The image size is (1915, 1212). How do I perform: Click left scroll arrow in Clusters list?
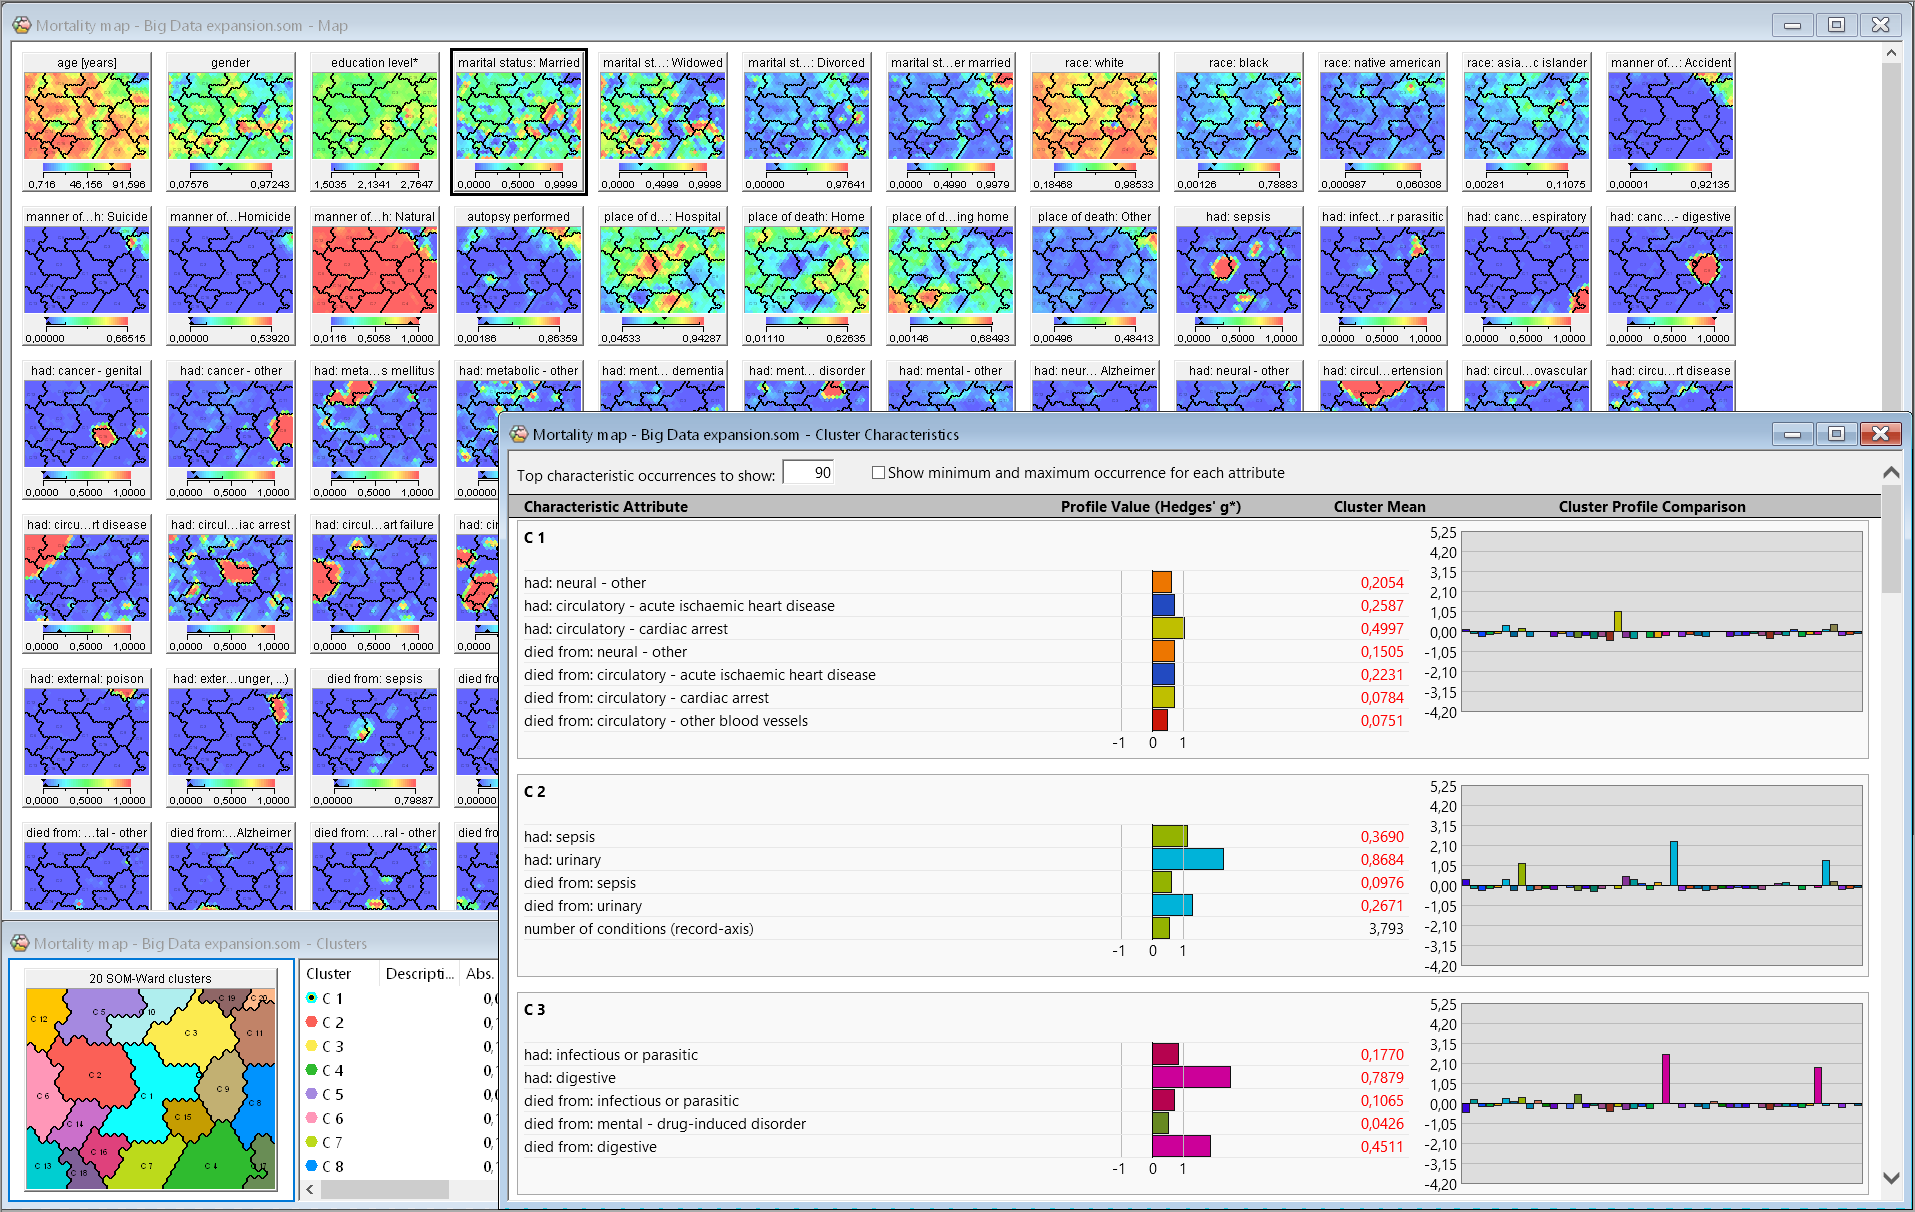pyautogui.click(x=310, y=1189)
